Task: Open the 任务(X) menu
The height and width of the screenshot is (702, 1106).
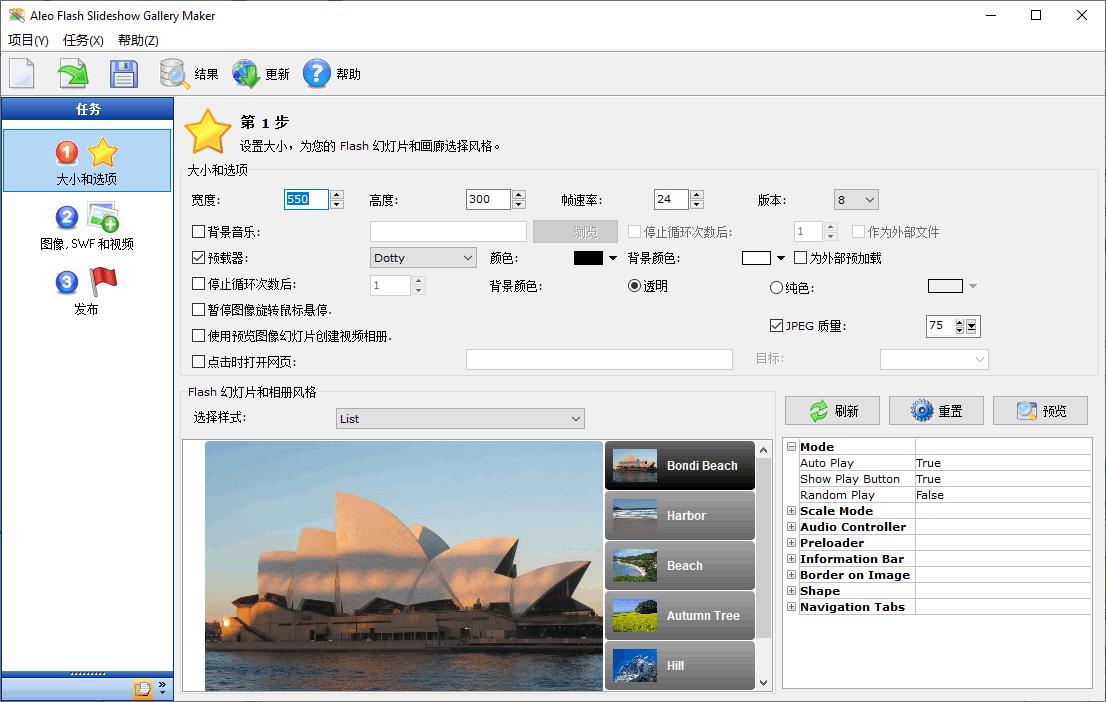Action: click(x=83, y=40)
